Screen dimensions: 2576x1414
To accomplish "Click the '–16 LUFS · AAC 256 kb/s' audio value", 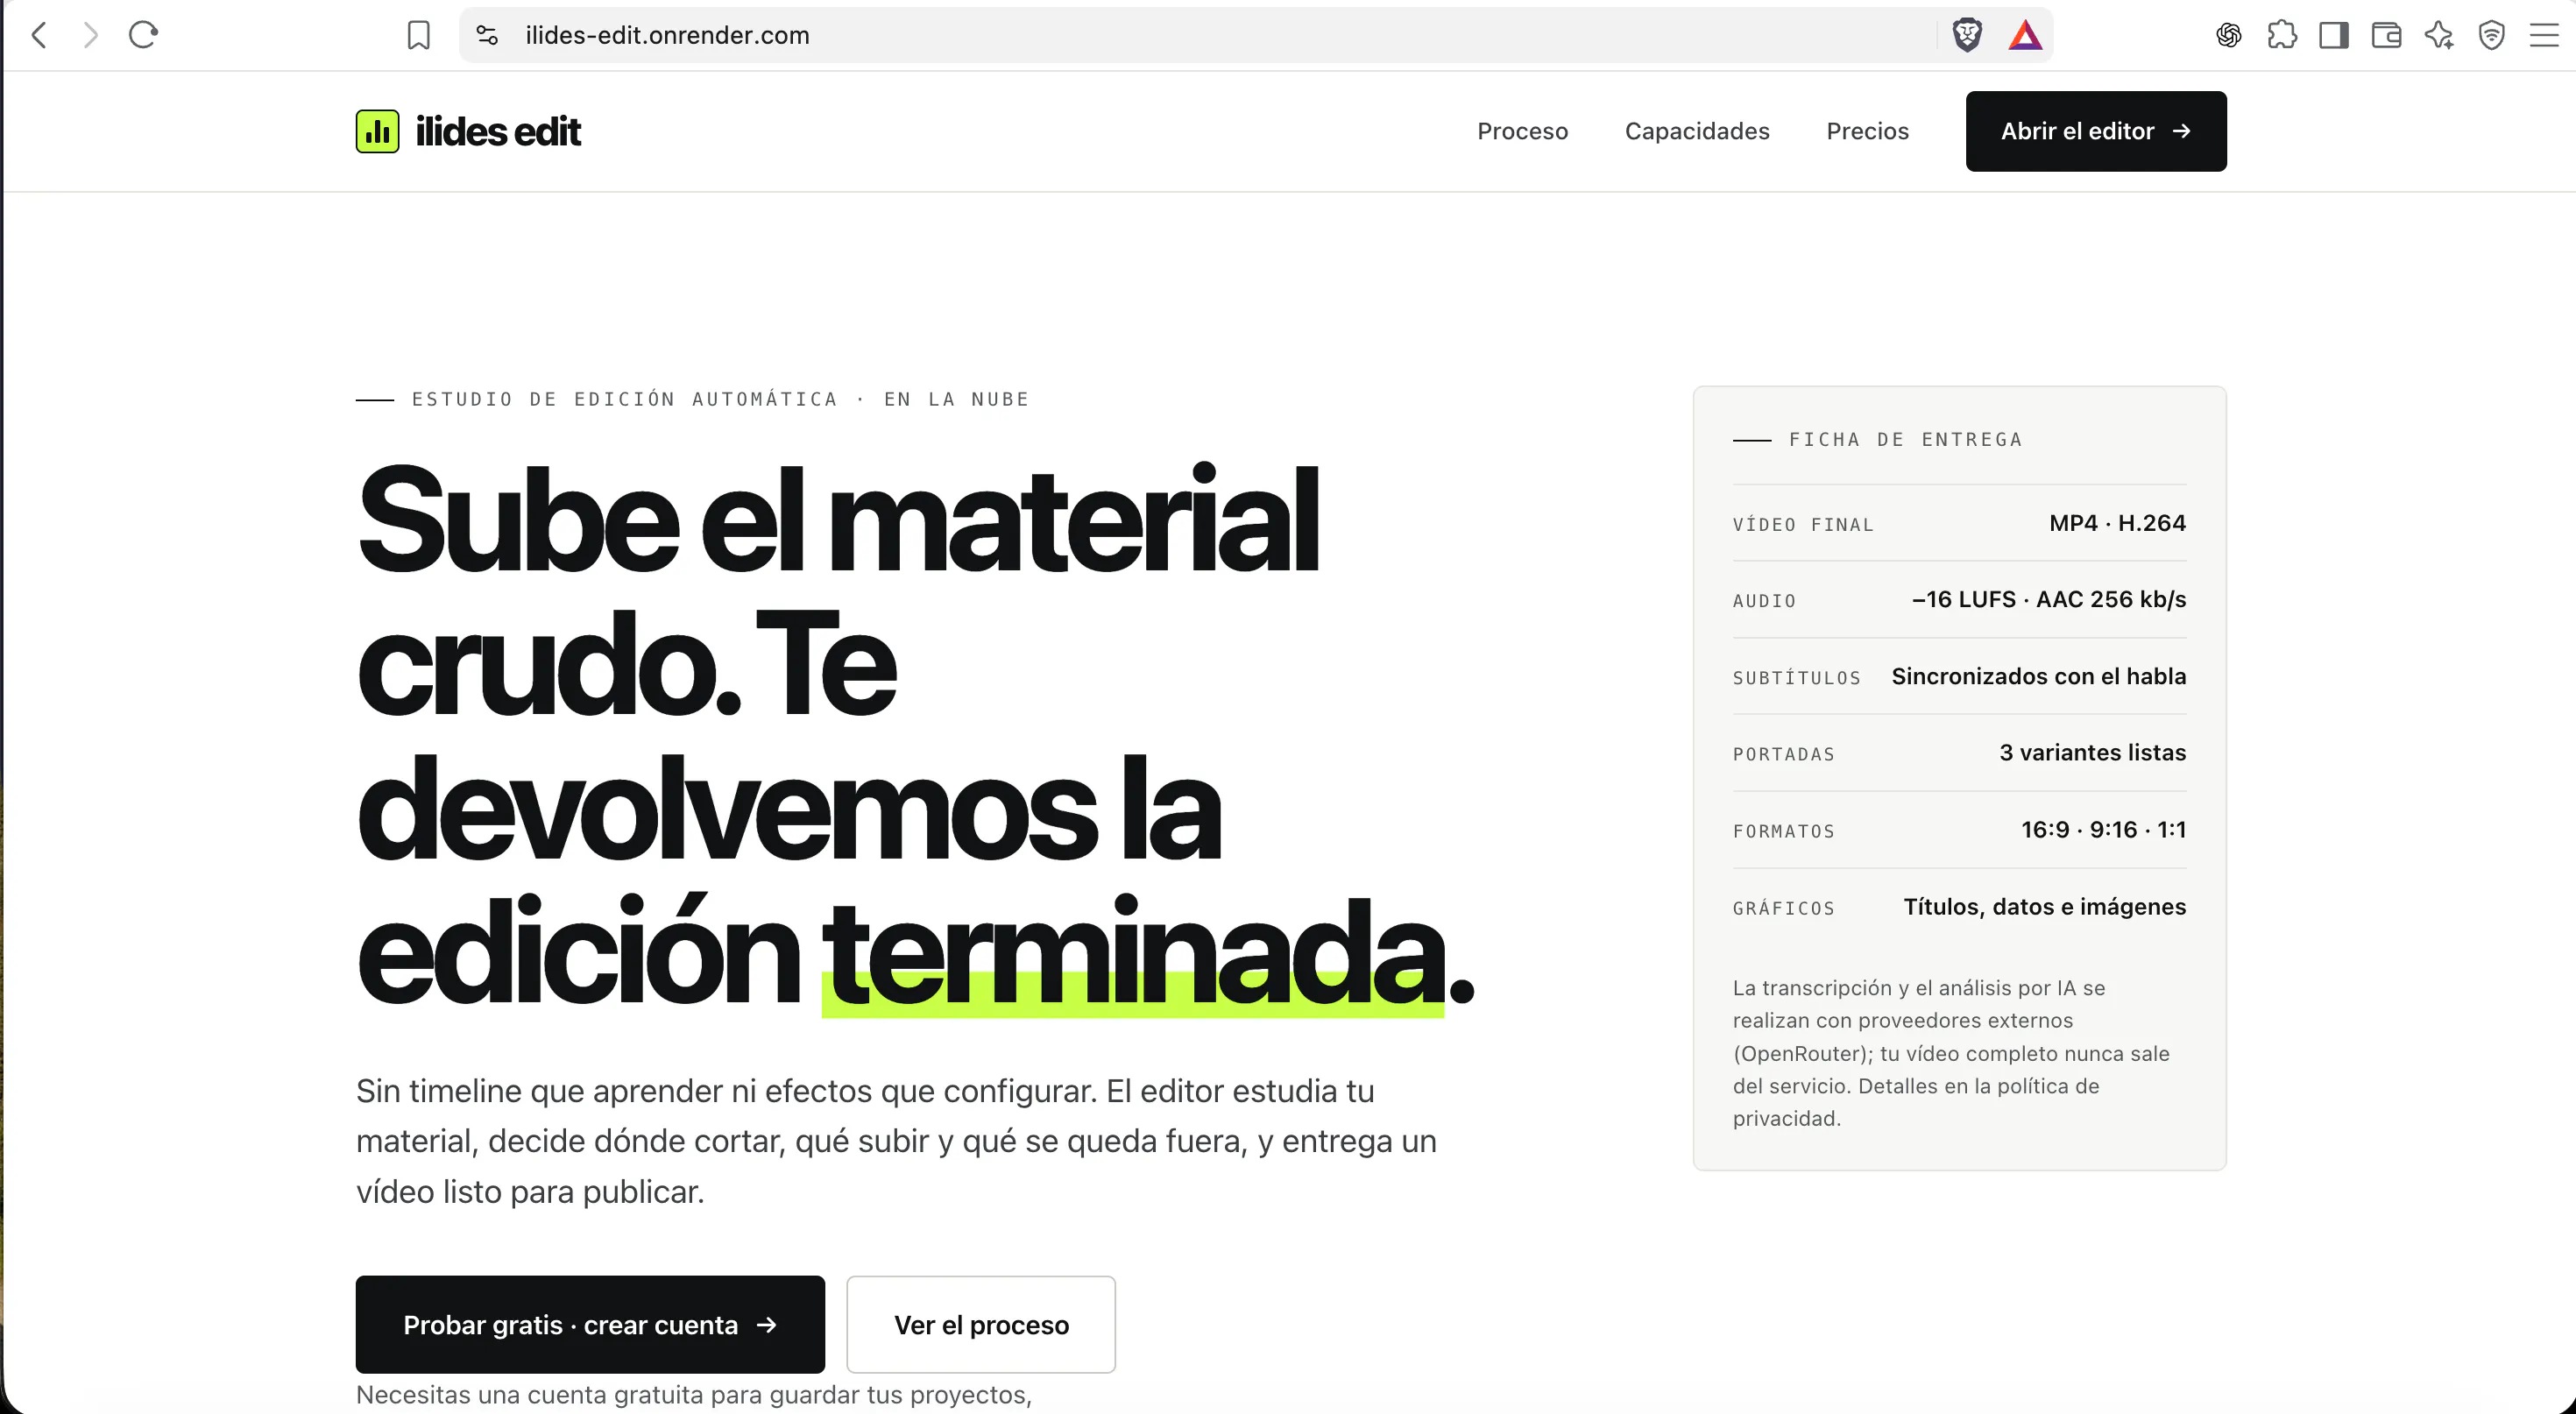I will click(2048, 599).
